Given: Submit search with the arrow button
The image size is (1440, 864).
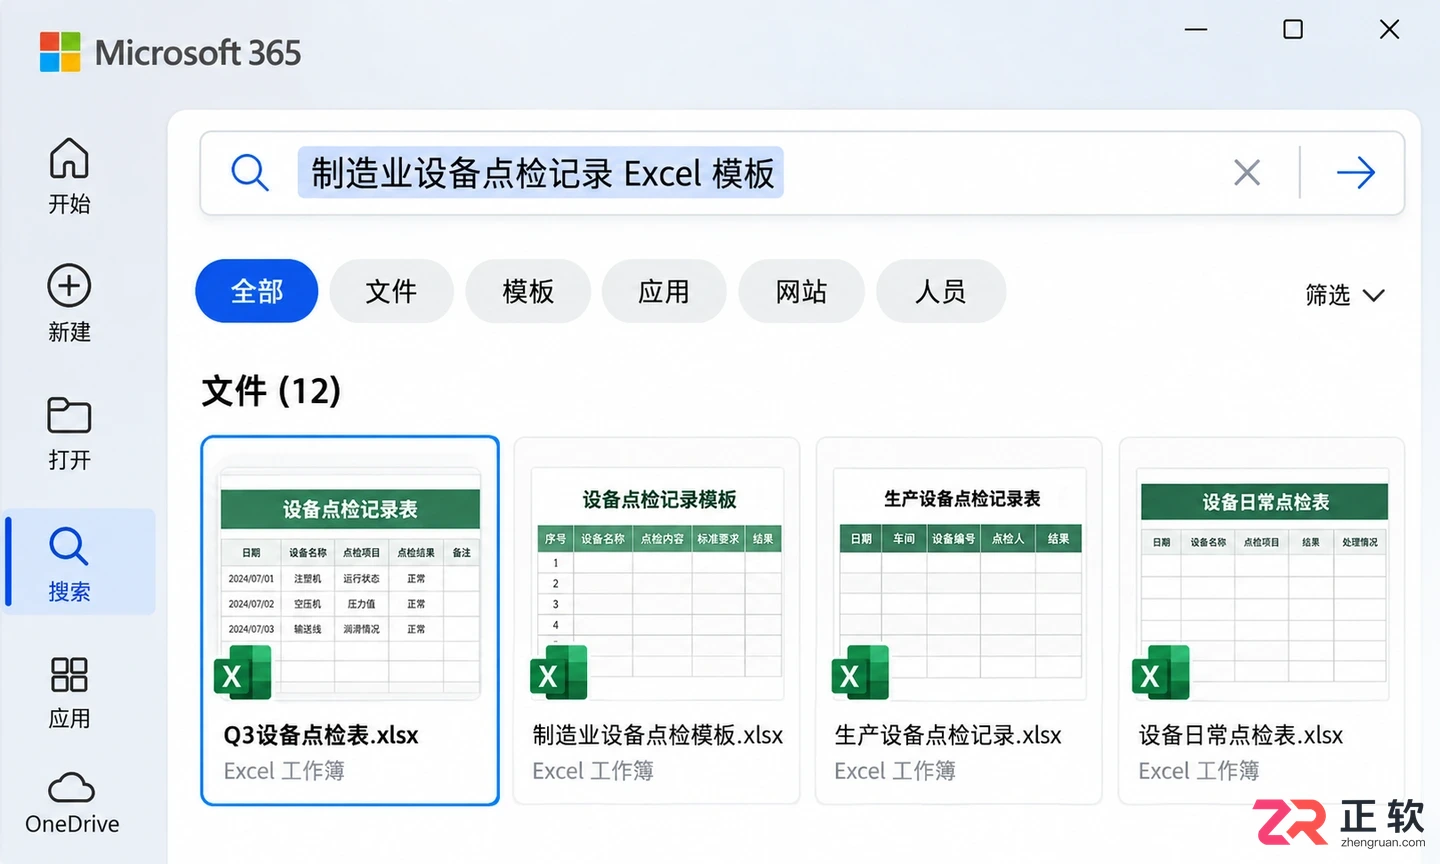Looking at the screenshot, I should pos(1356,173).
